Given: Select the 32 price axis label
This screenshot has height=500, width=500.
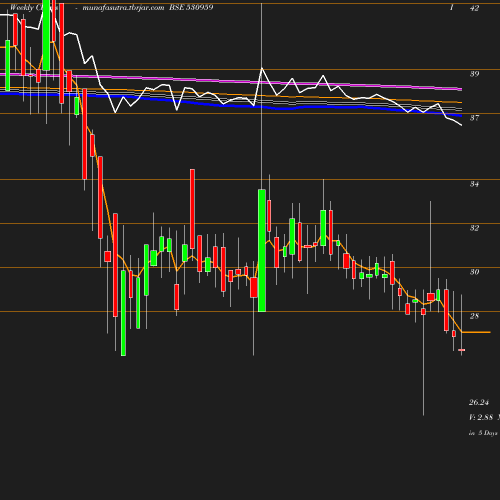Looking at the screenshot, I should (x=474, y=228).
